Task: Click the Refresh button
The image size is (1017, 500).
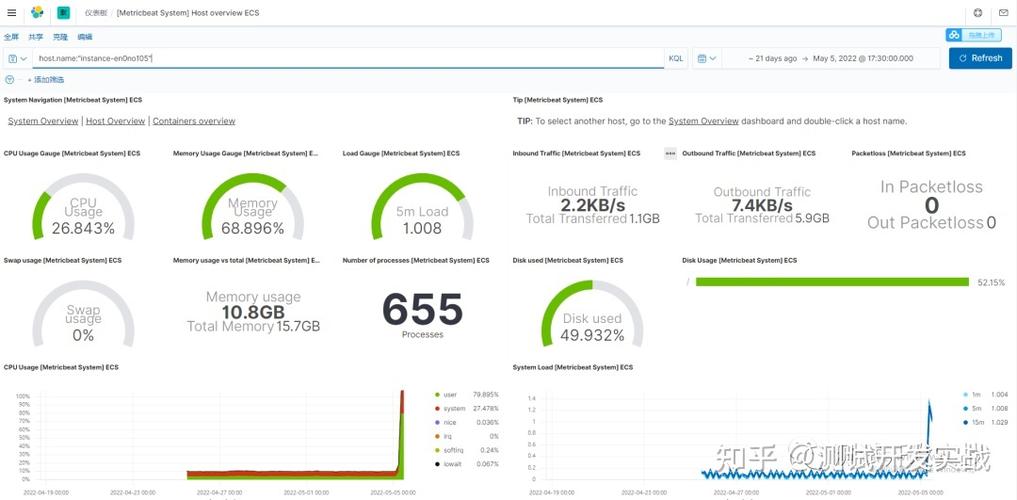Action: coord(980,58)
